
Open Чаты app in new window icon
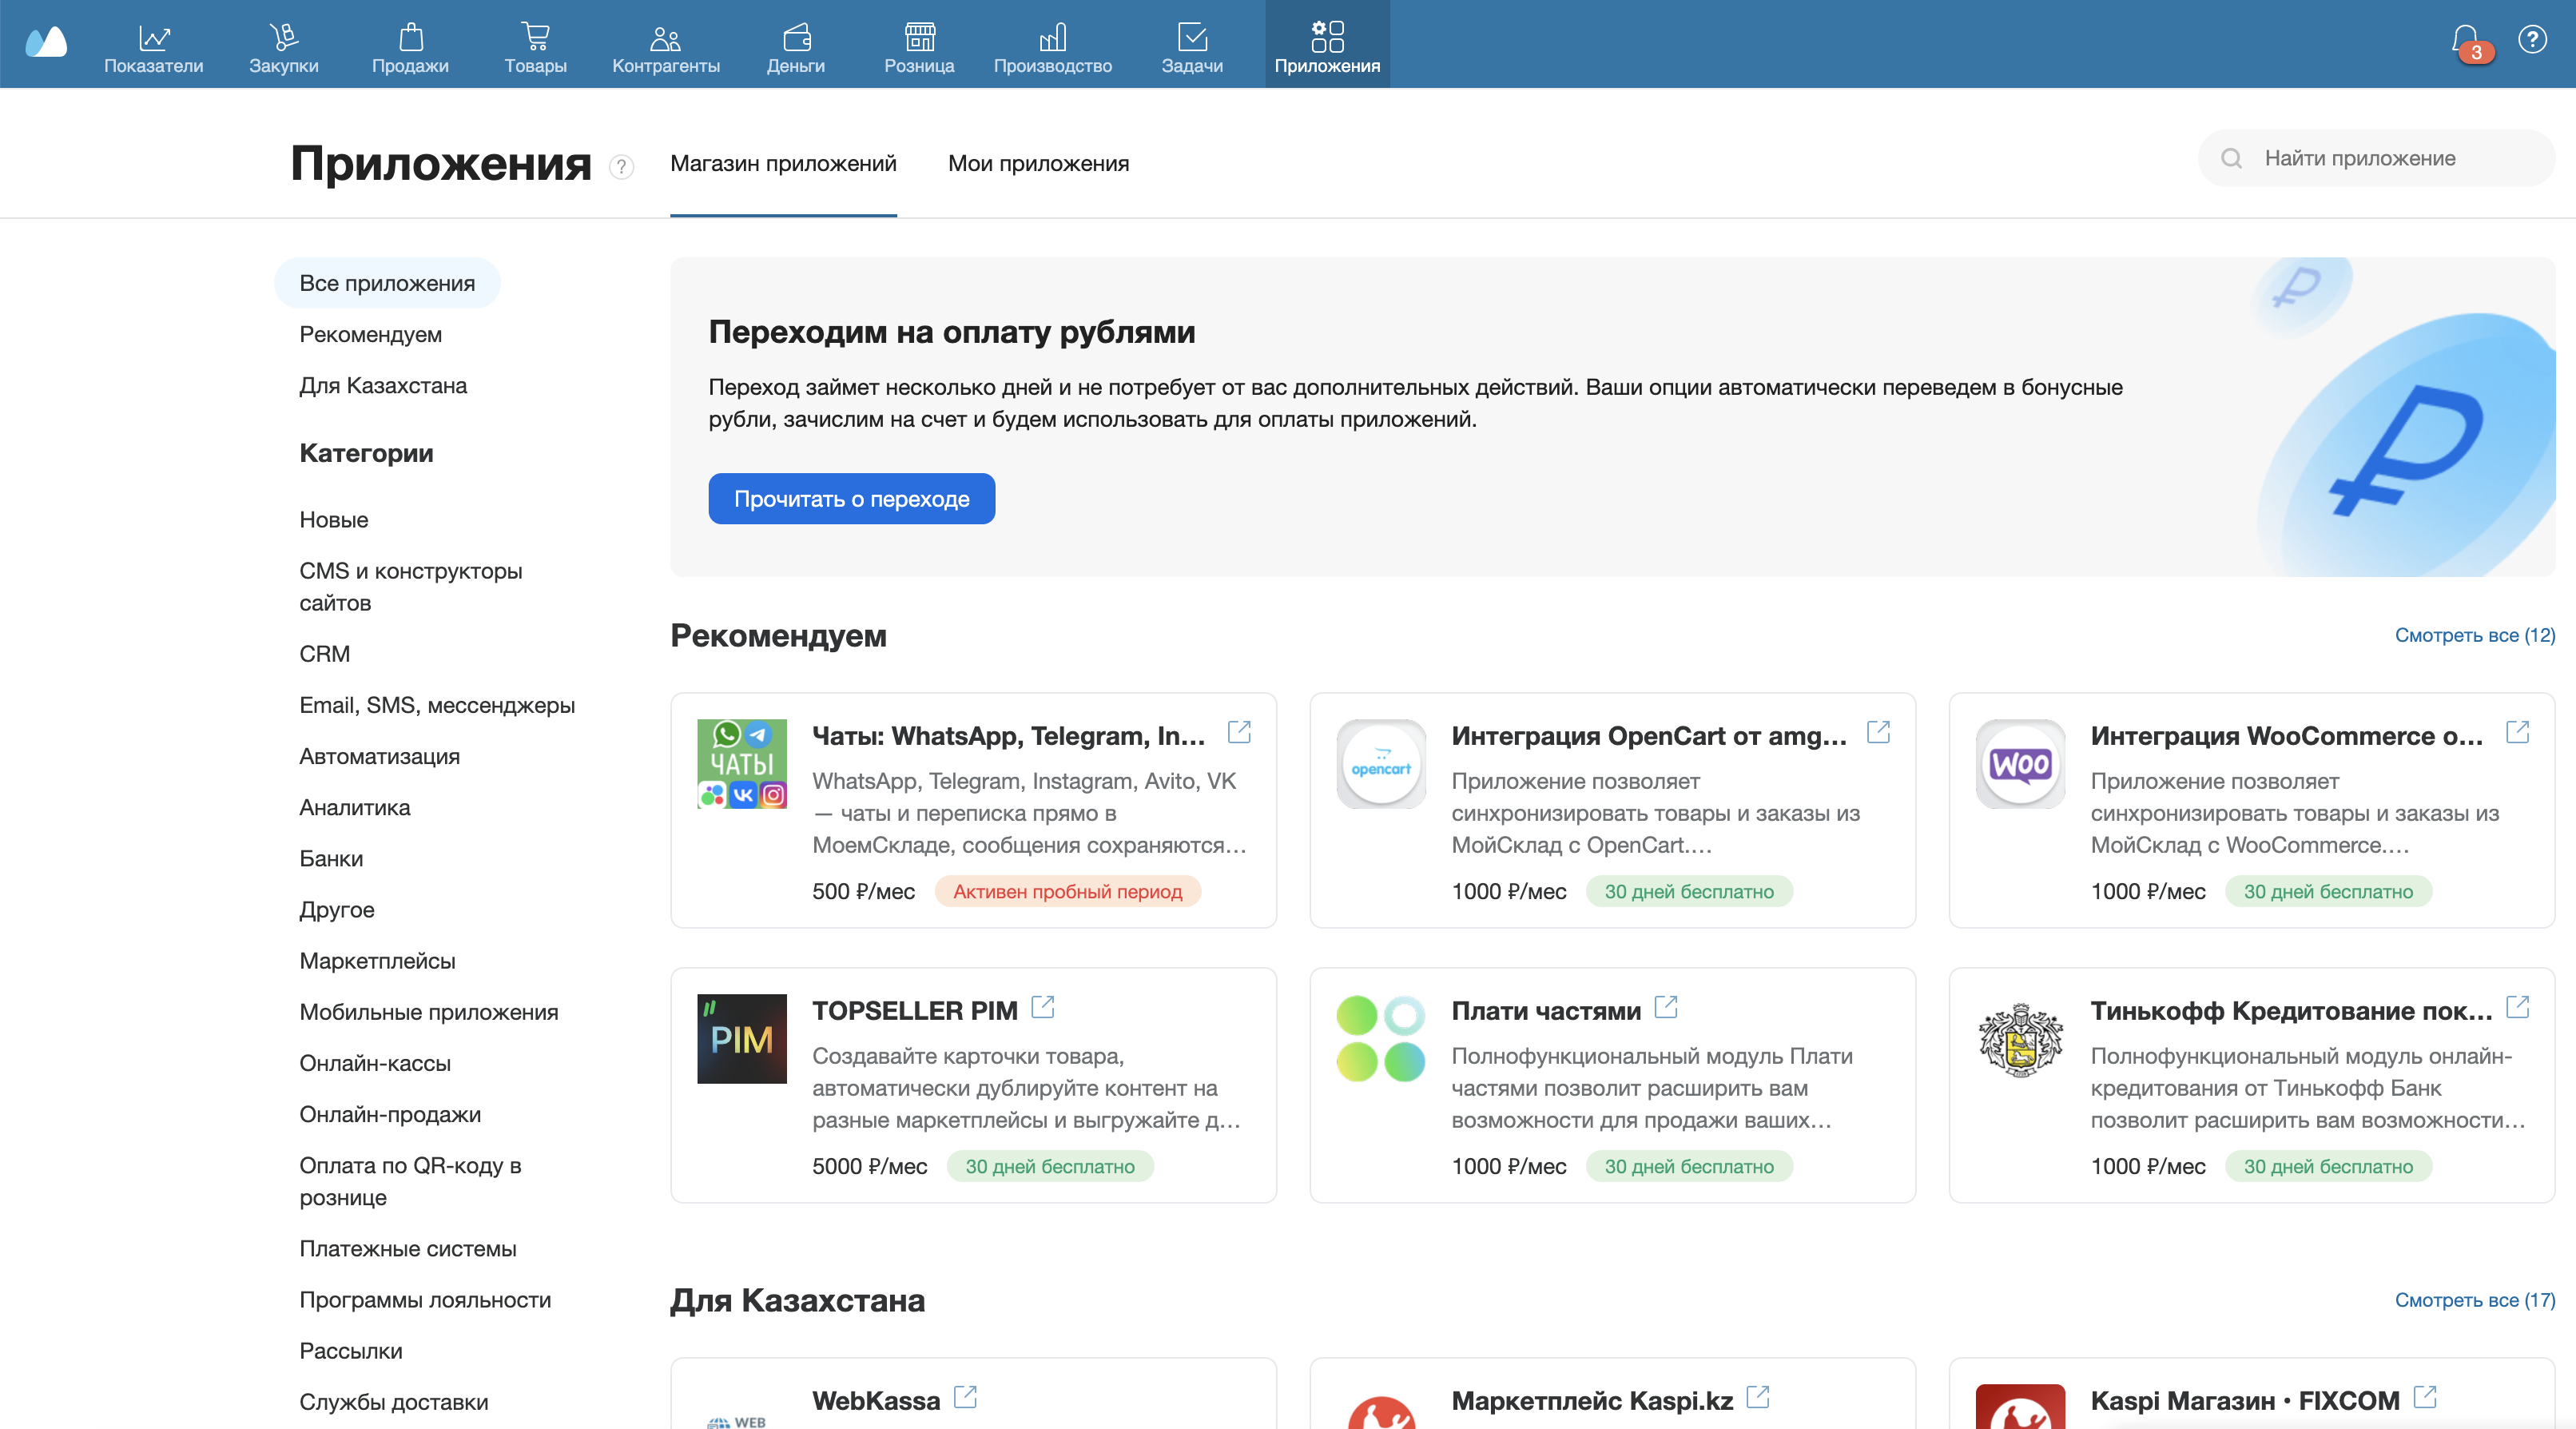(x=1239, y=732)
